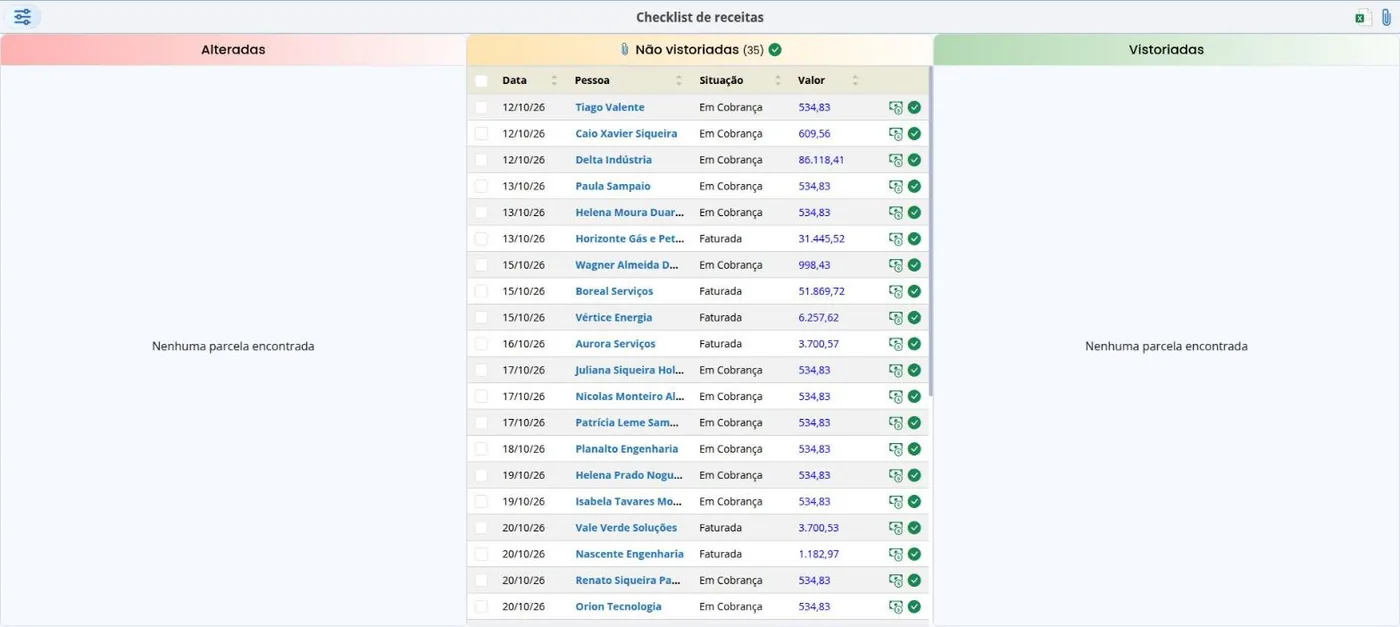1400x627 pixels.
Task: Open the Vértice Energia person link
Action: click(x=614, y=317)
